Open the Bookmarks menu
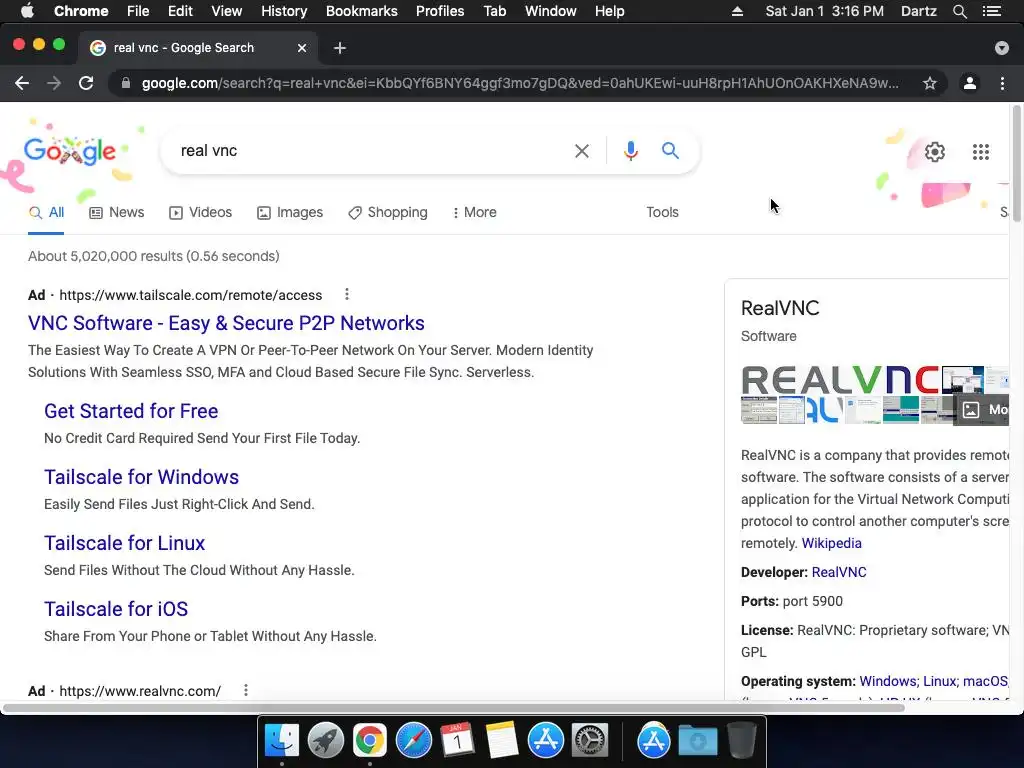 (361, 11)
